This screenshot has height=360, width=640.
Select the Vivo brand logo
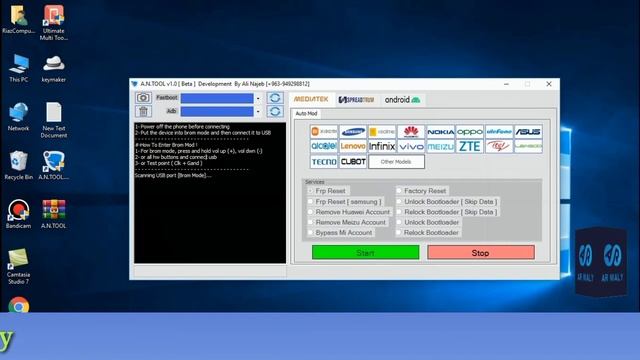click(x=411, y=146)
